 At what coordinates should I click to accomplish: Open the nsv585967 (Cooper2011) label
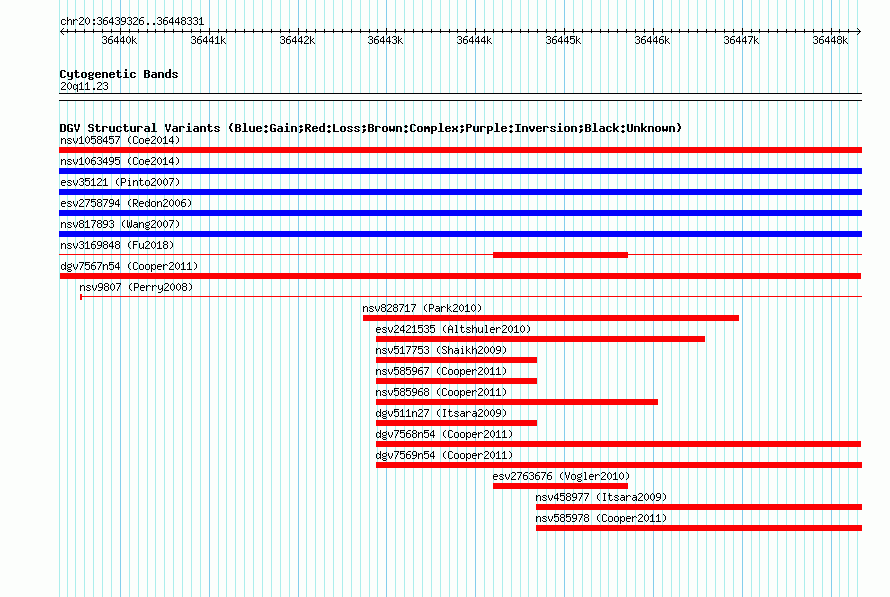(441, 371)
